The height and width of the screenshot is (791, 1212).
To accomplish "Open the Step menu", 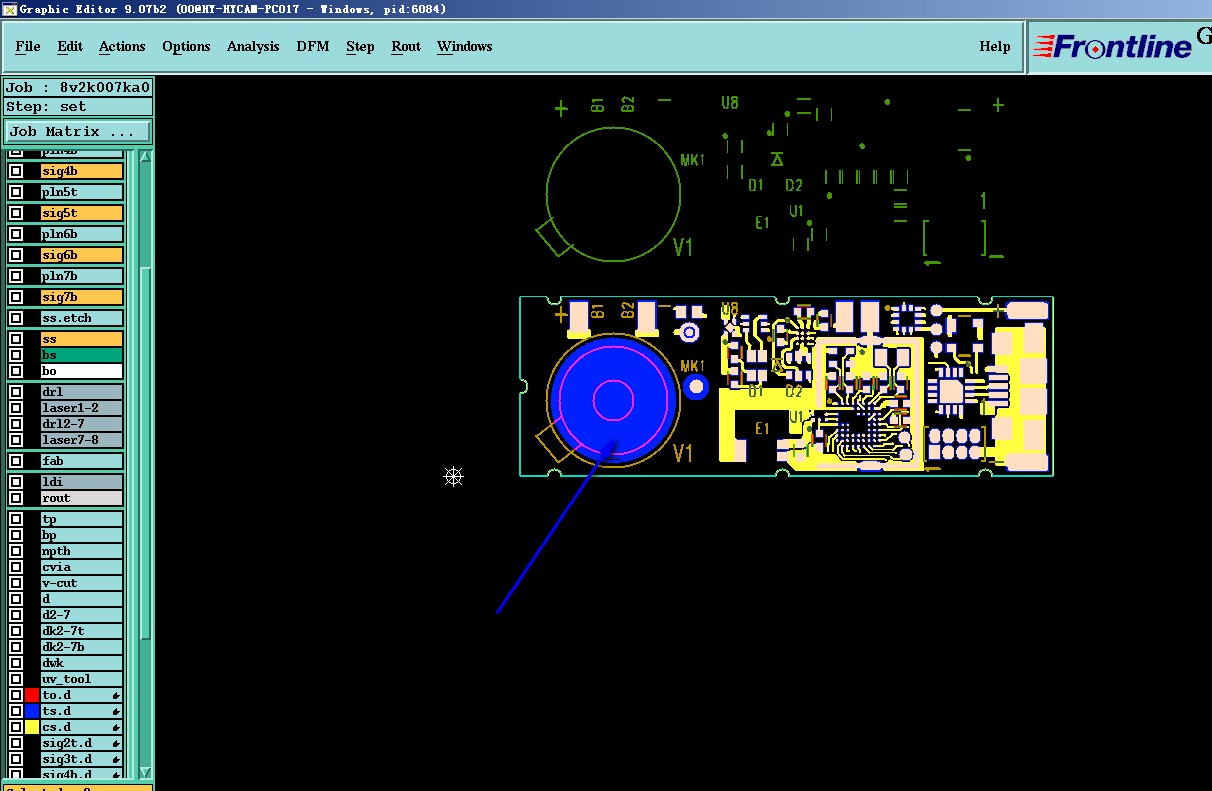I will coord(360,47).
